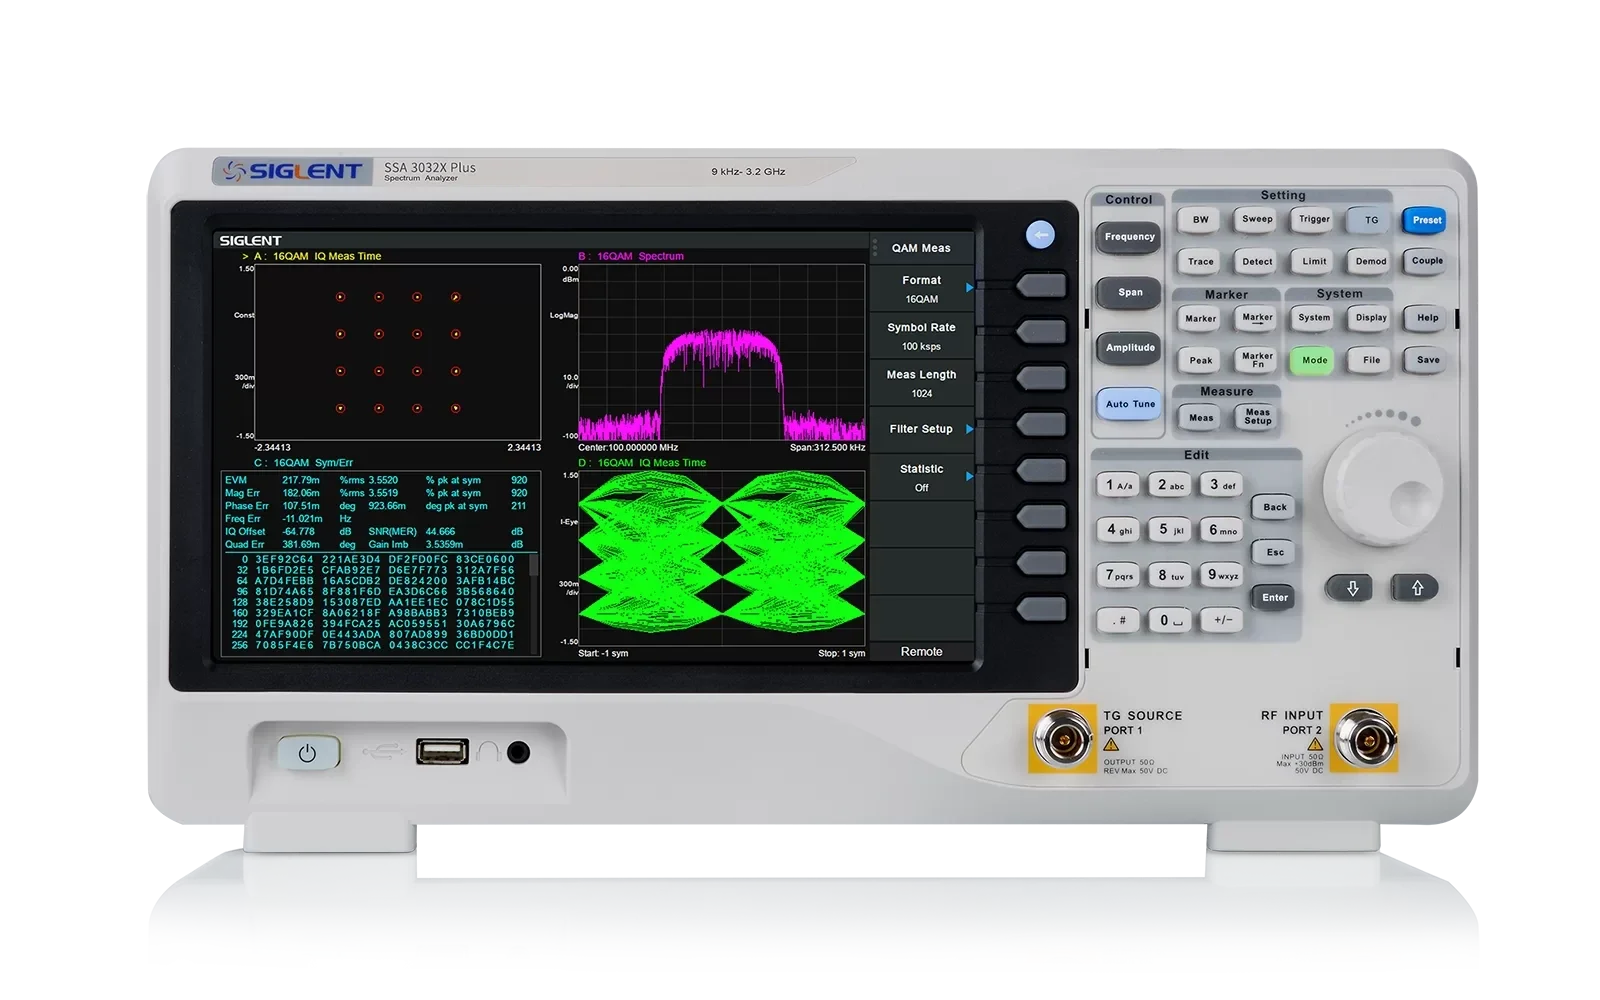This screenshot has height=1000, width=1600.
Task: Click the Back key
Action: pyautogui.click(x=1274, y=507)
